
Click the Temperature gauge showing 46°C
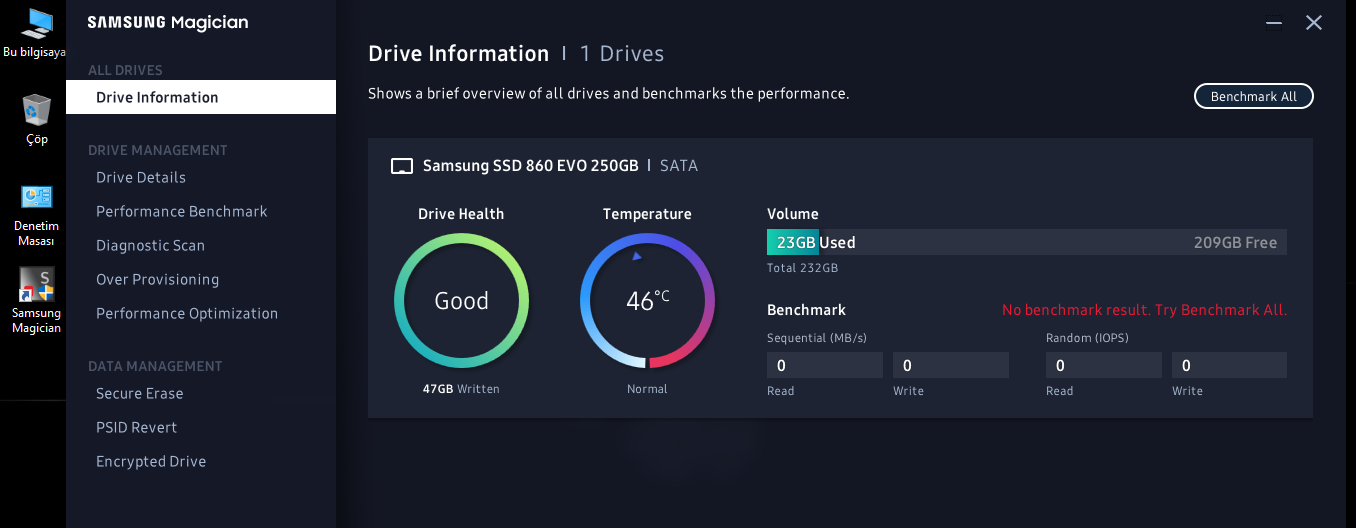[x=647, y=301]
